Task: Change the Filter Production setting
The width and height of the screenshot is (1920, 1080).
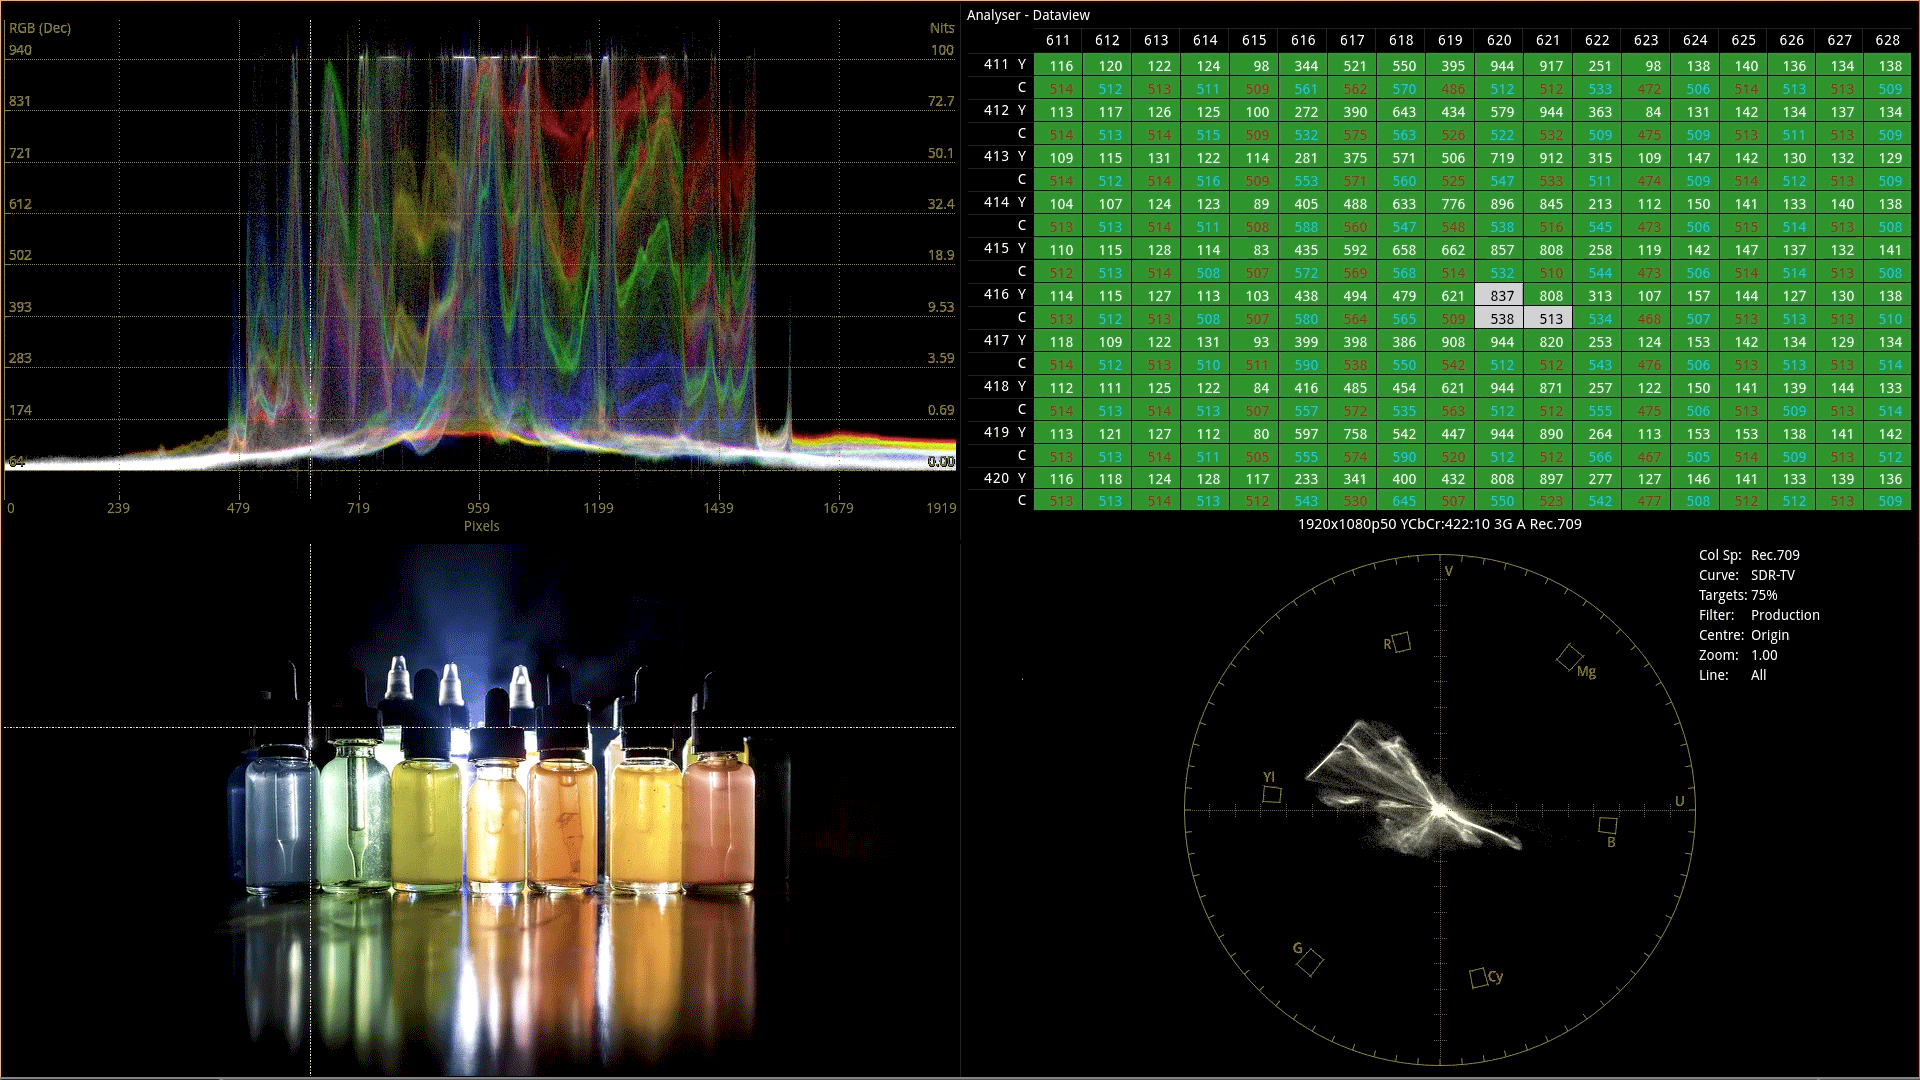Action: coord(1784,615)
